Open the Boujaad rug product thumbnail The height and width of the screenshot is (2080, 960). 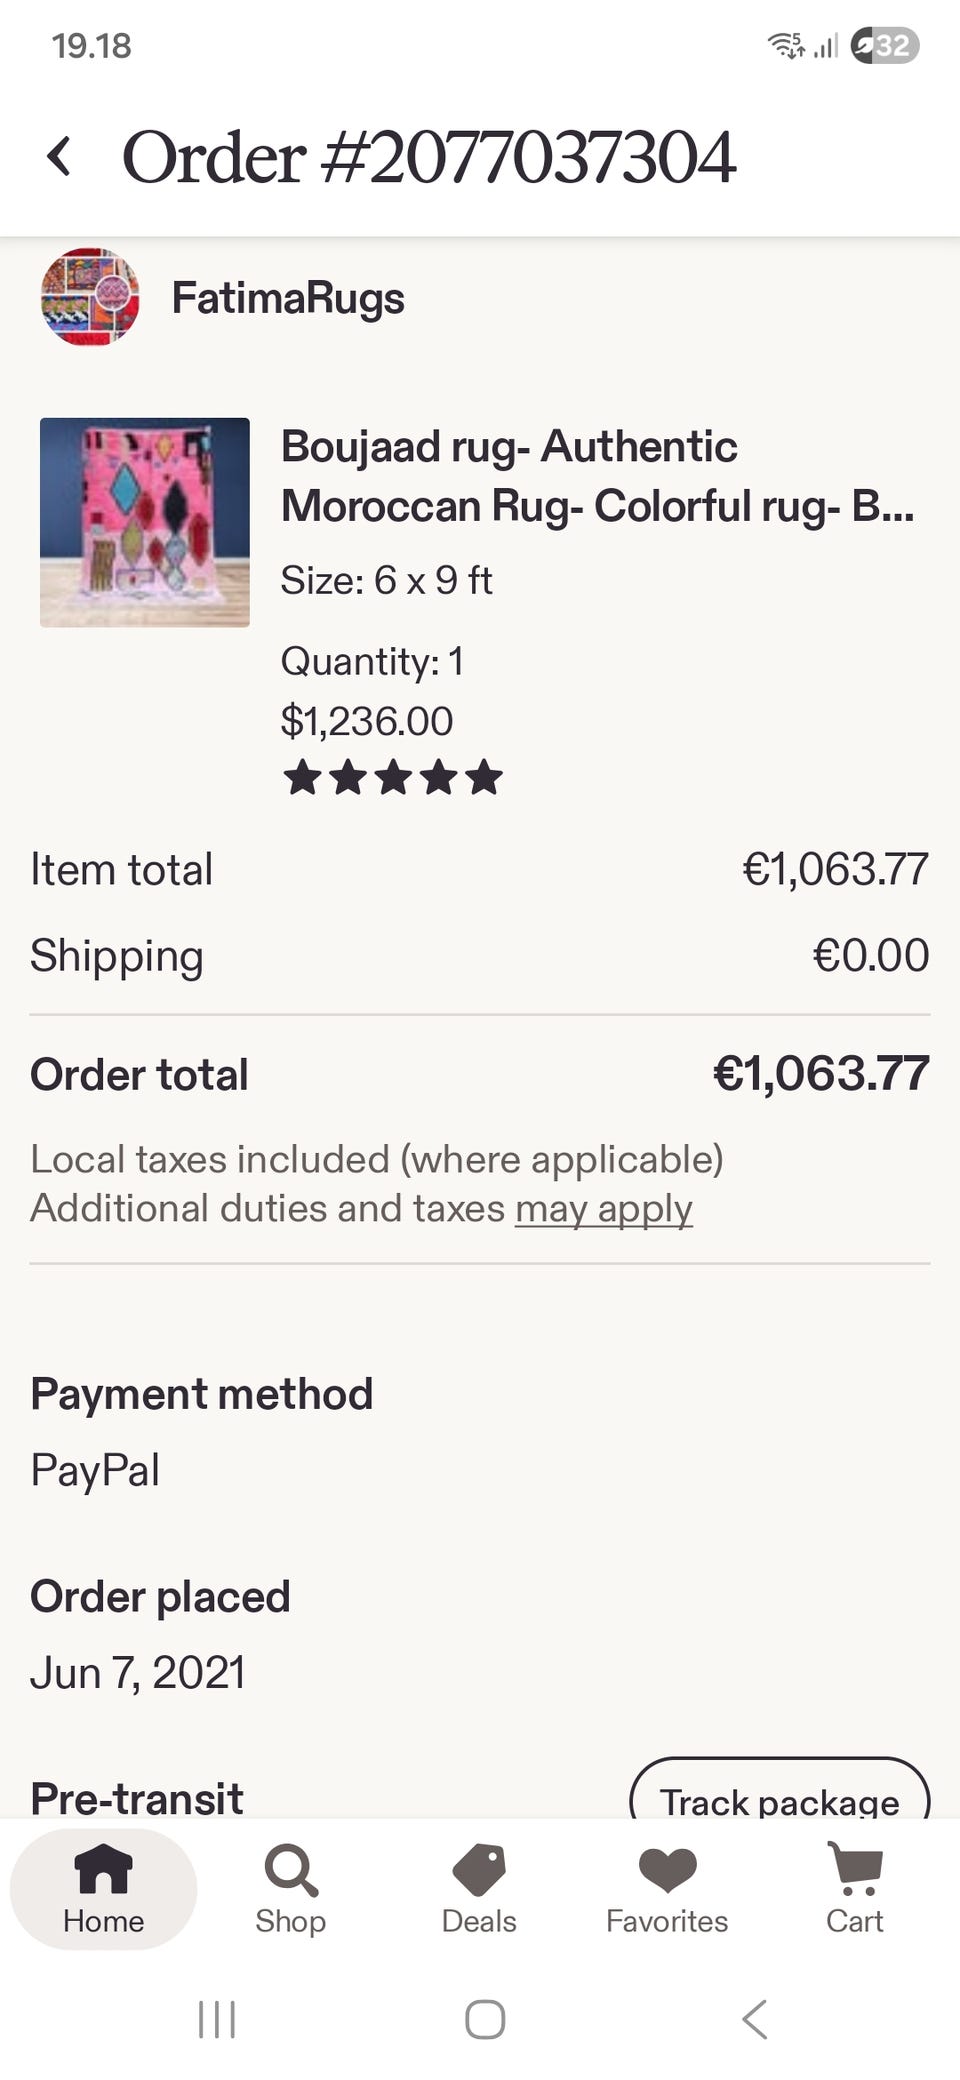145,522
